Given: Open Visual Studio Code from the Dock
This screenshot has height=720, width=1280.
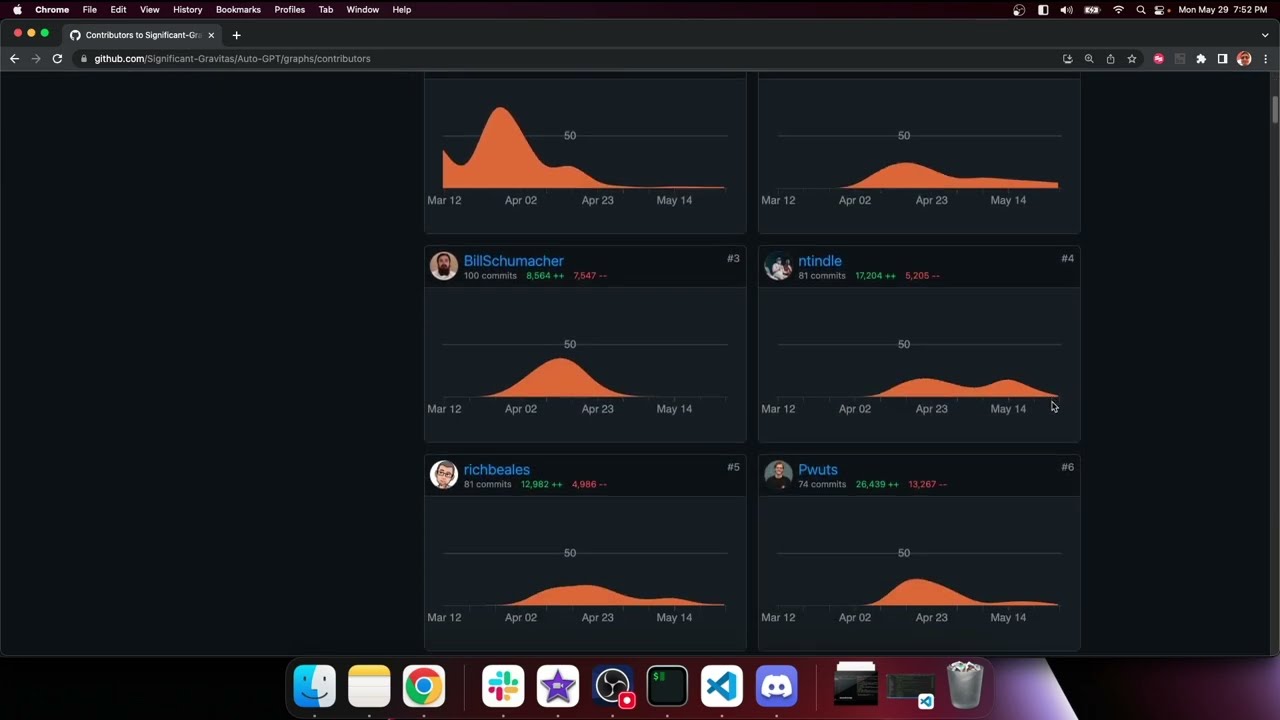Looking at the screenshot, I should click(x=722, y=687).
